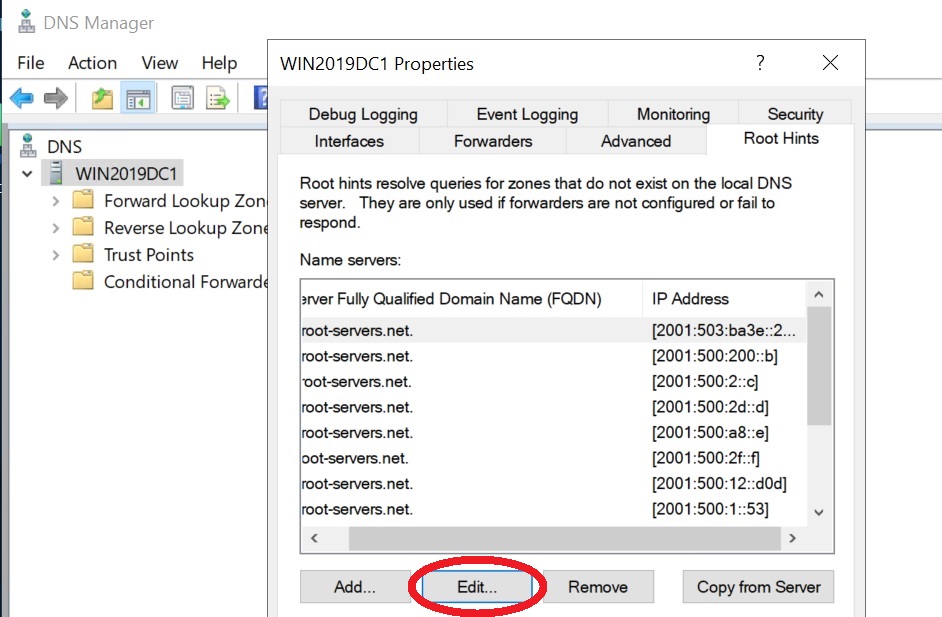The height and width of the screenshot is (617, 942).
Task: Click the Remove button
Action: 598,586
